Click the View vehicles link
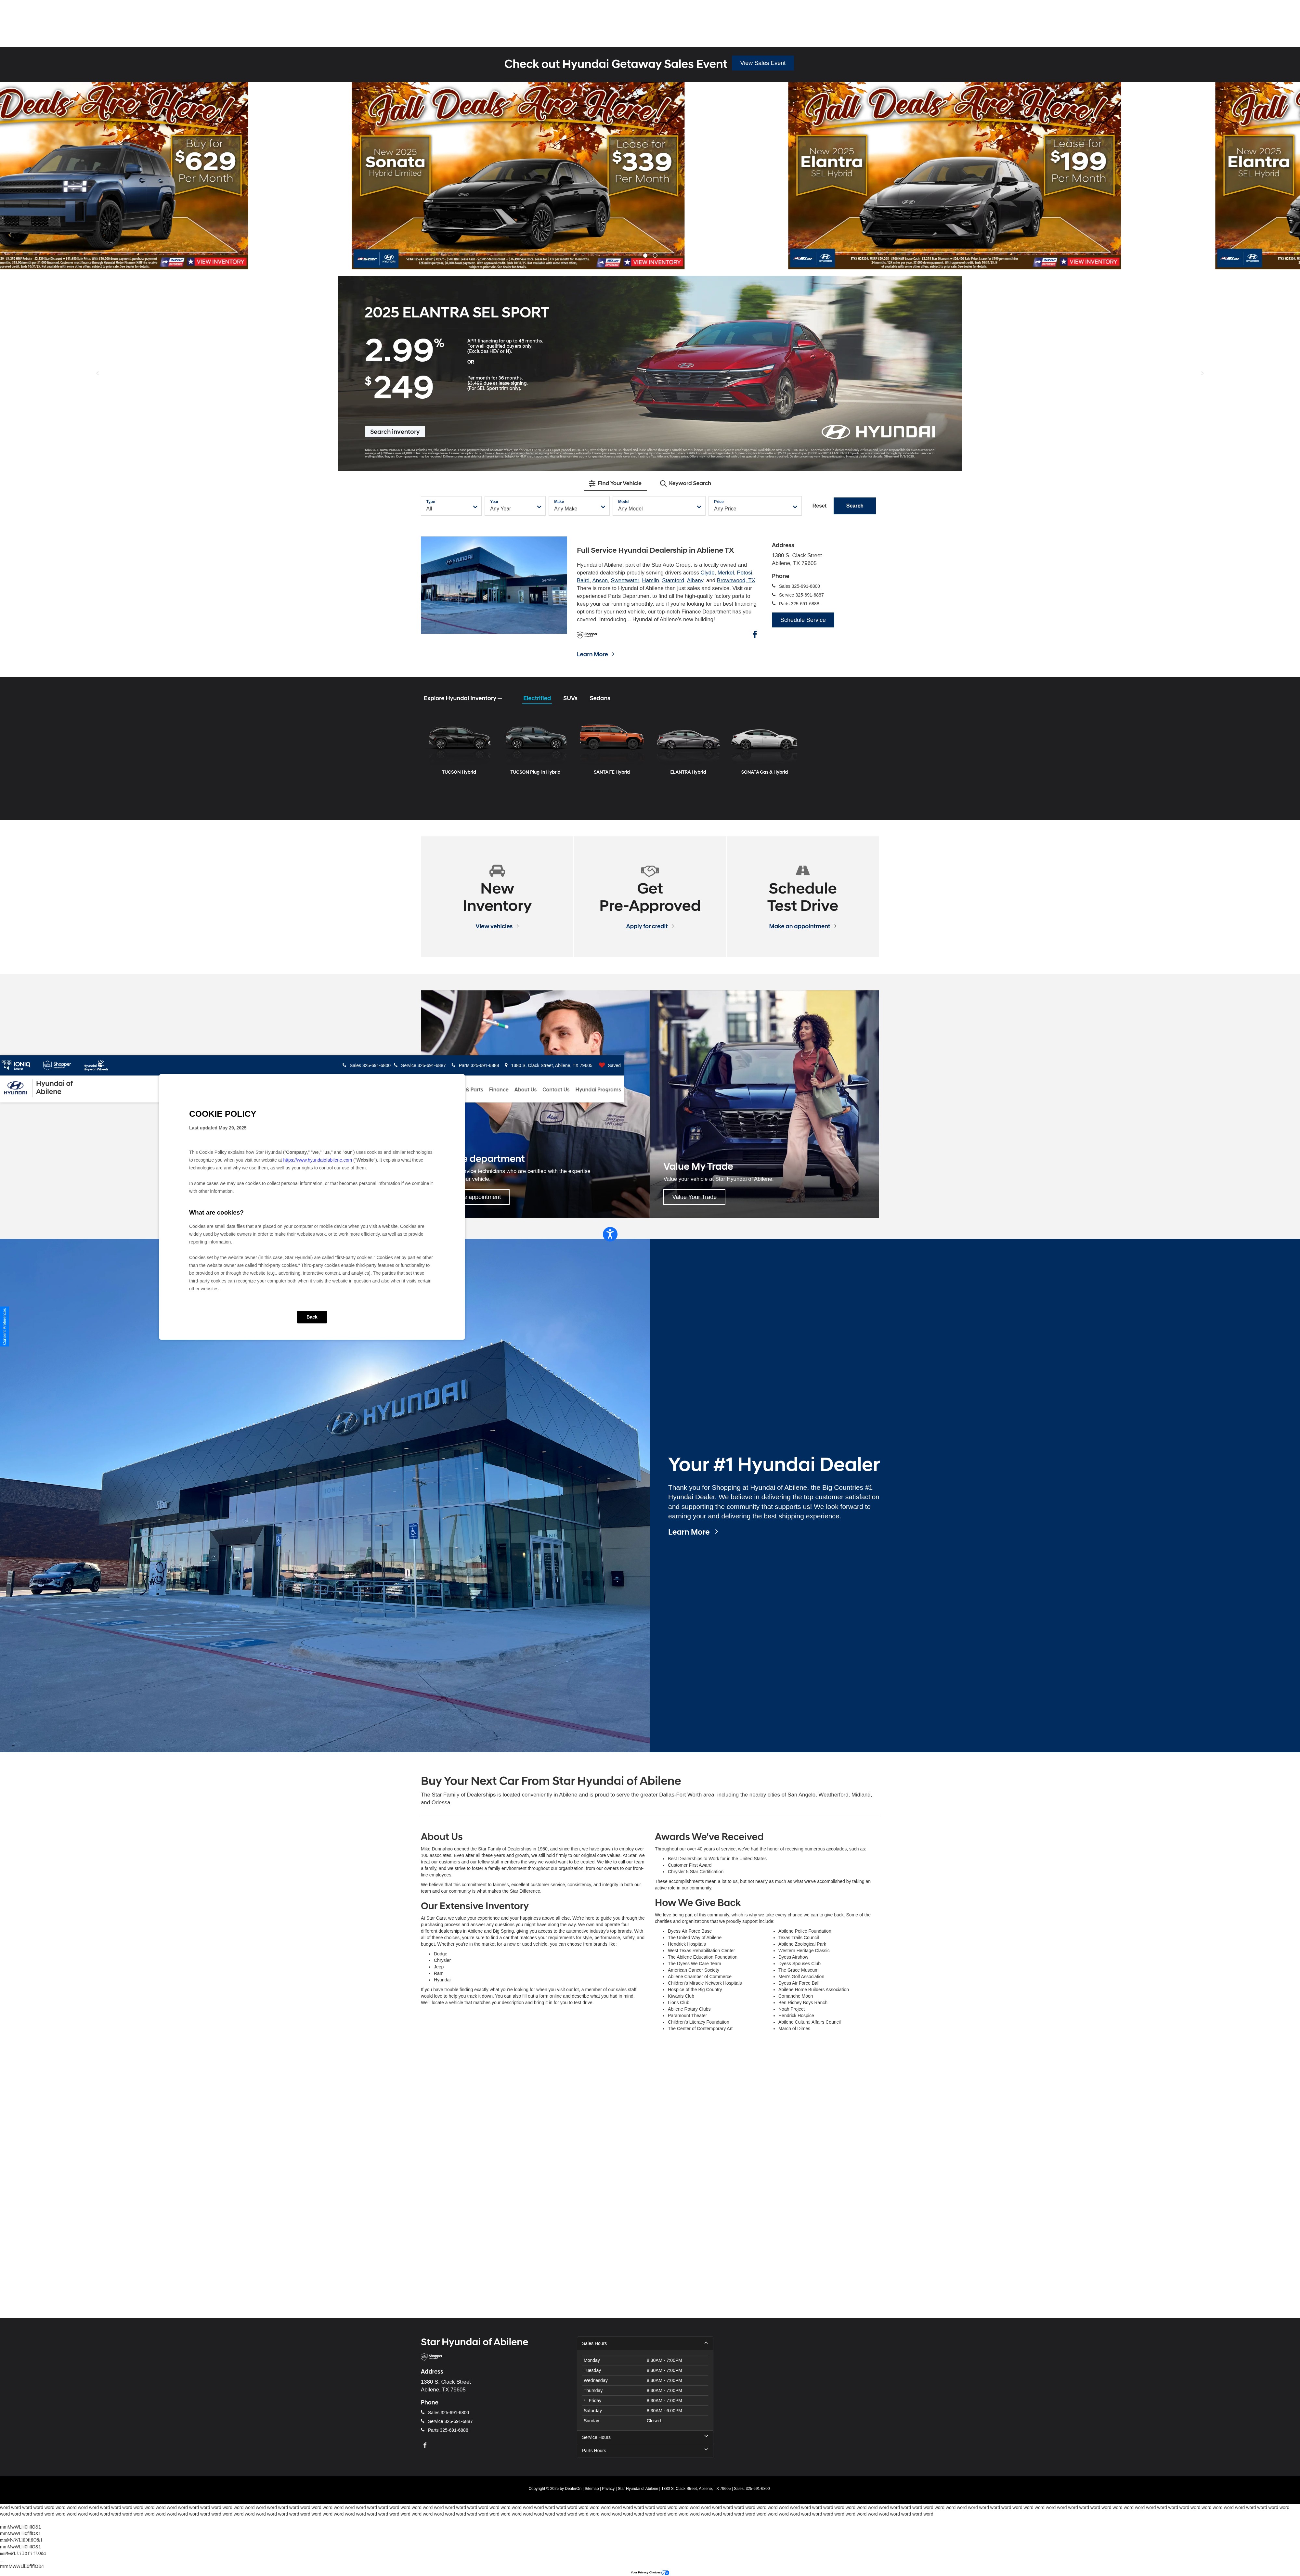 (x=497, y=926)
